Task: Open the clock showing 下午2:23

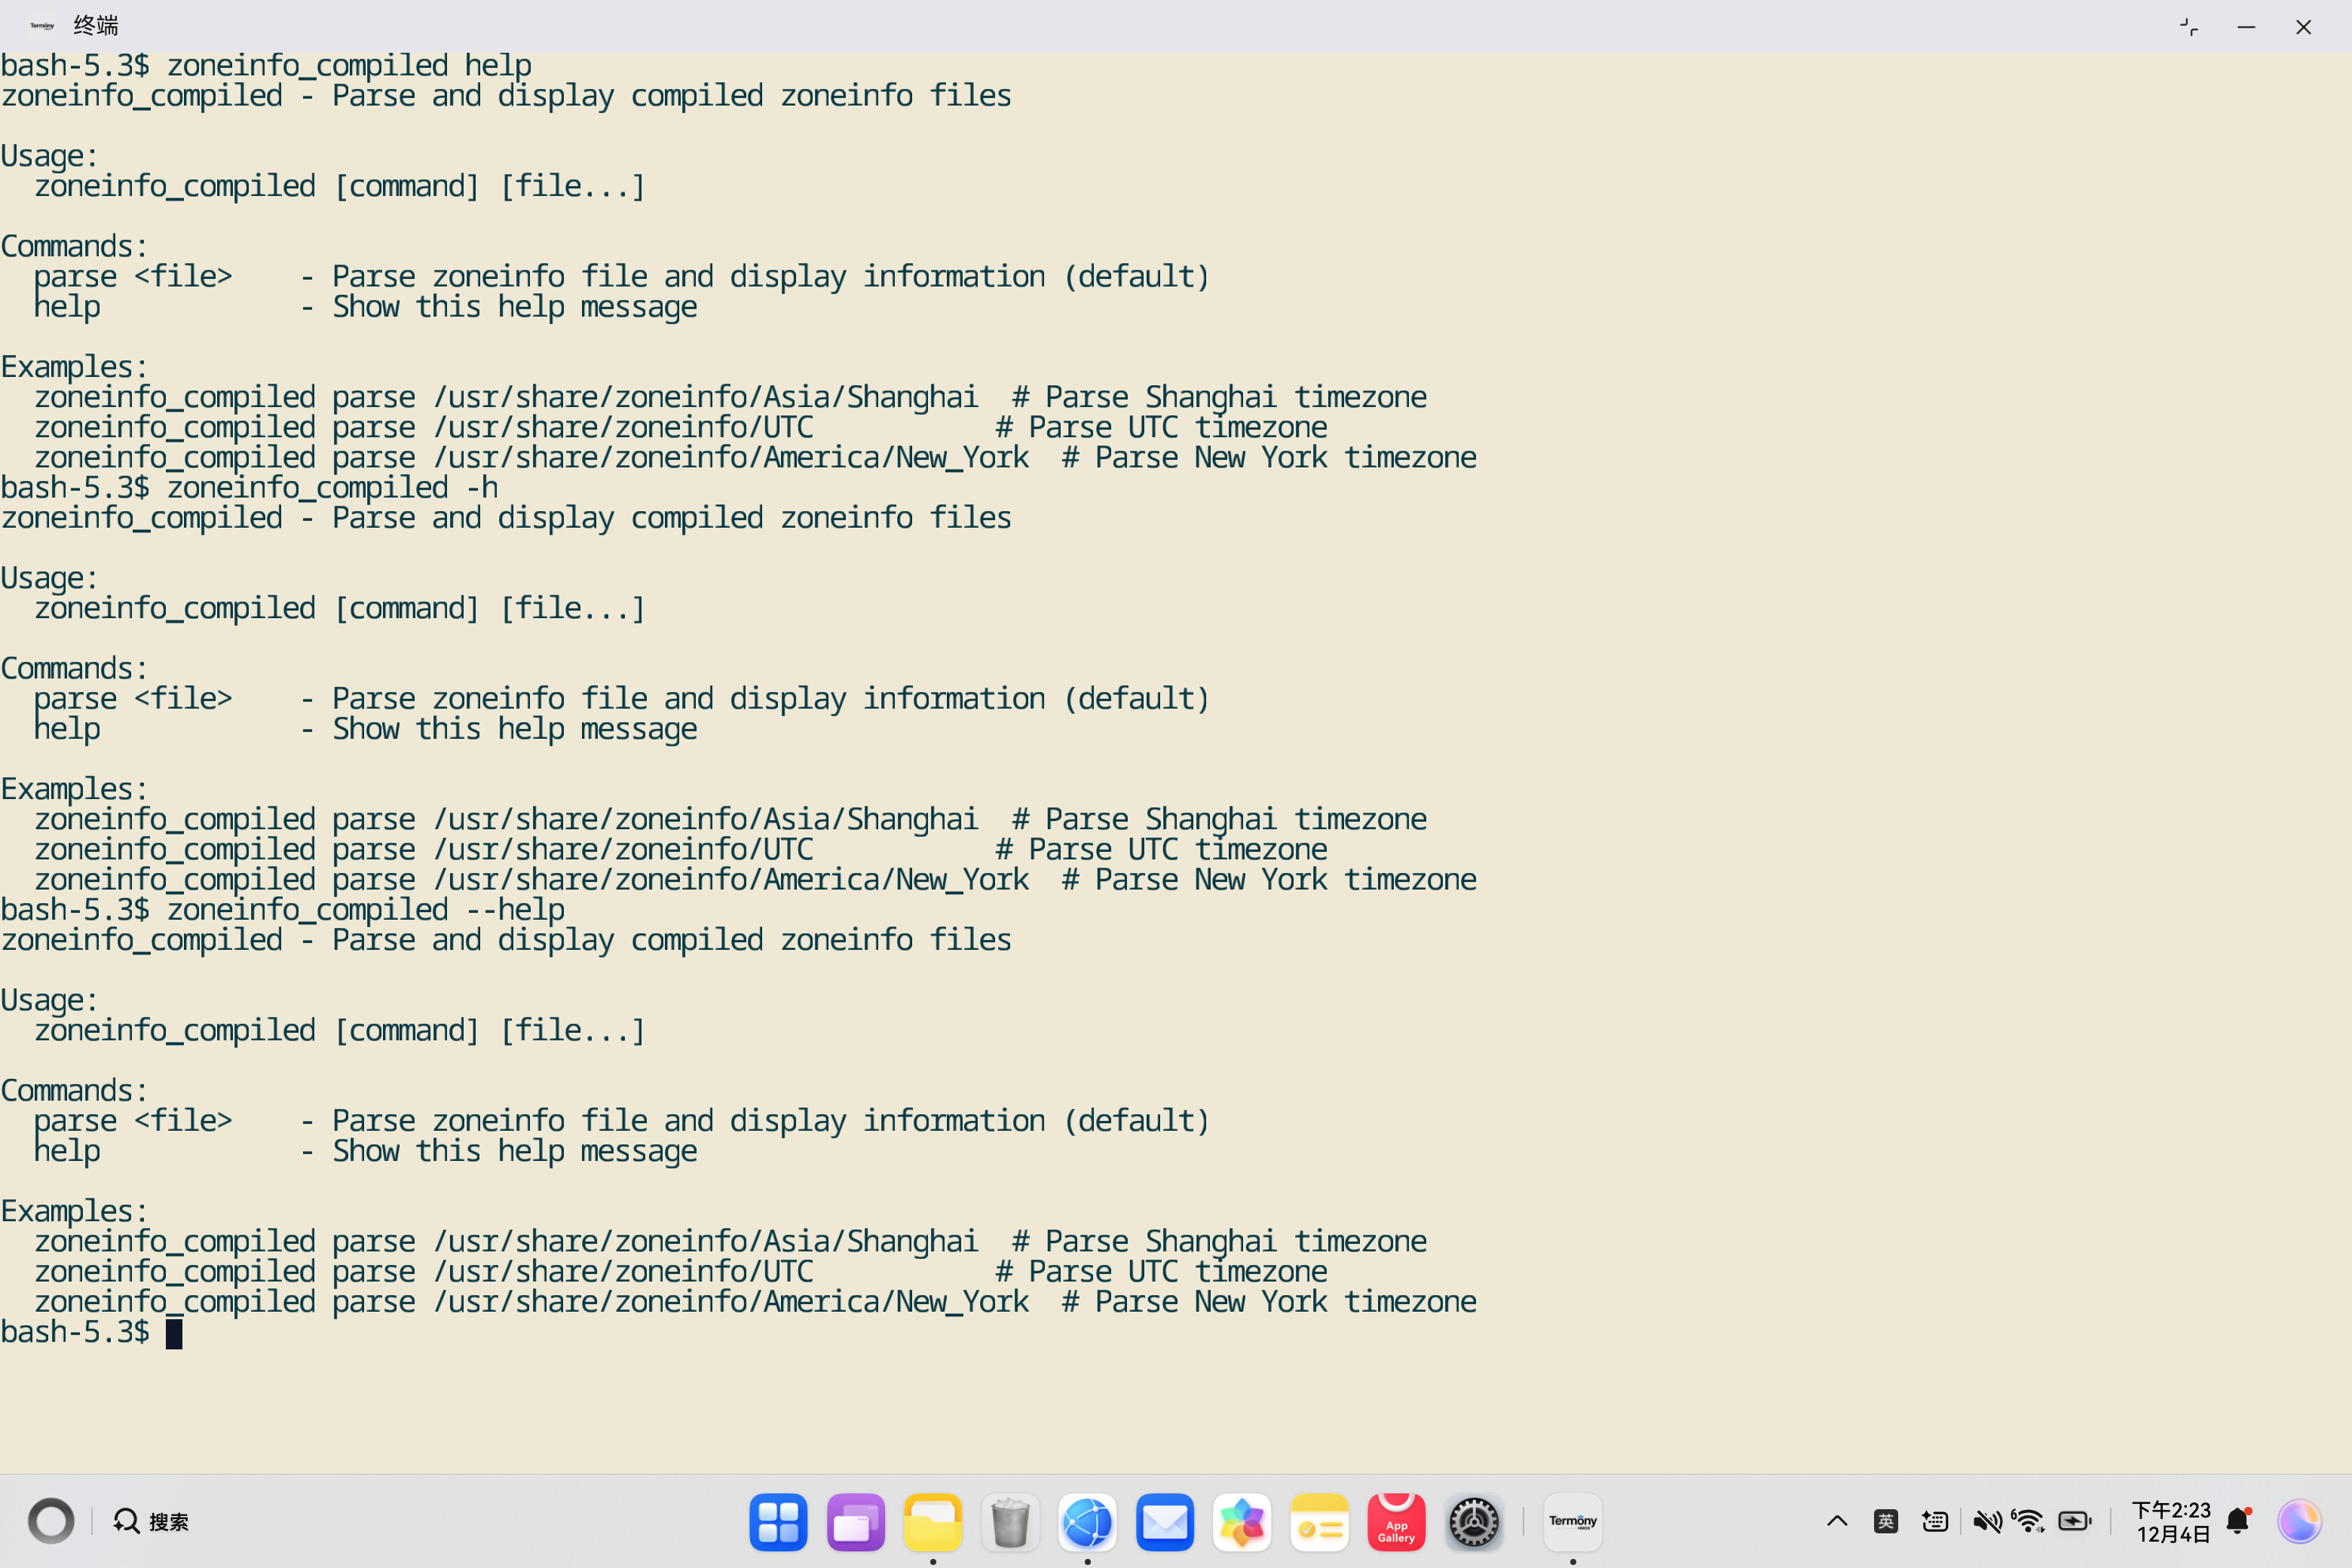Action: [2170, 1521]
